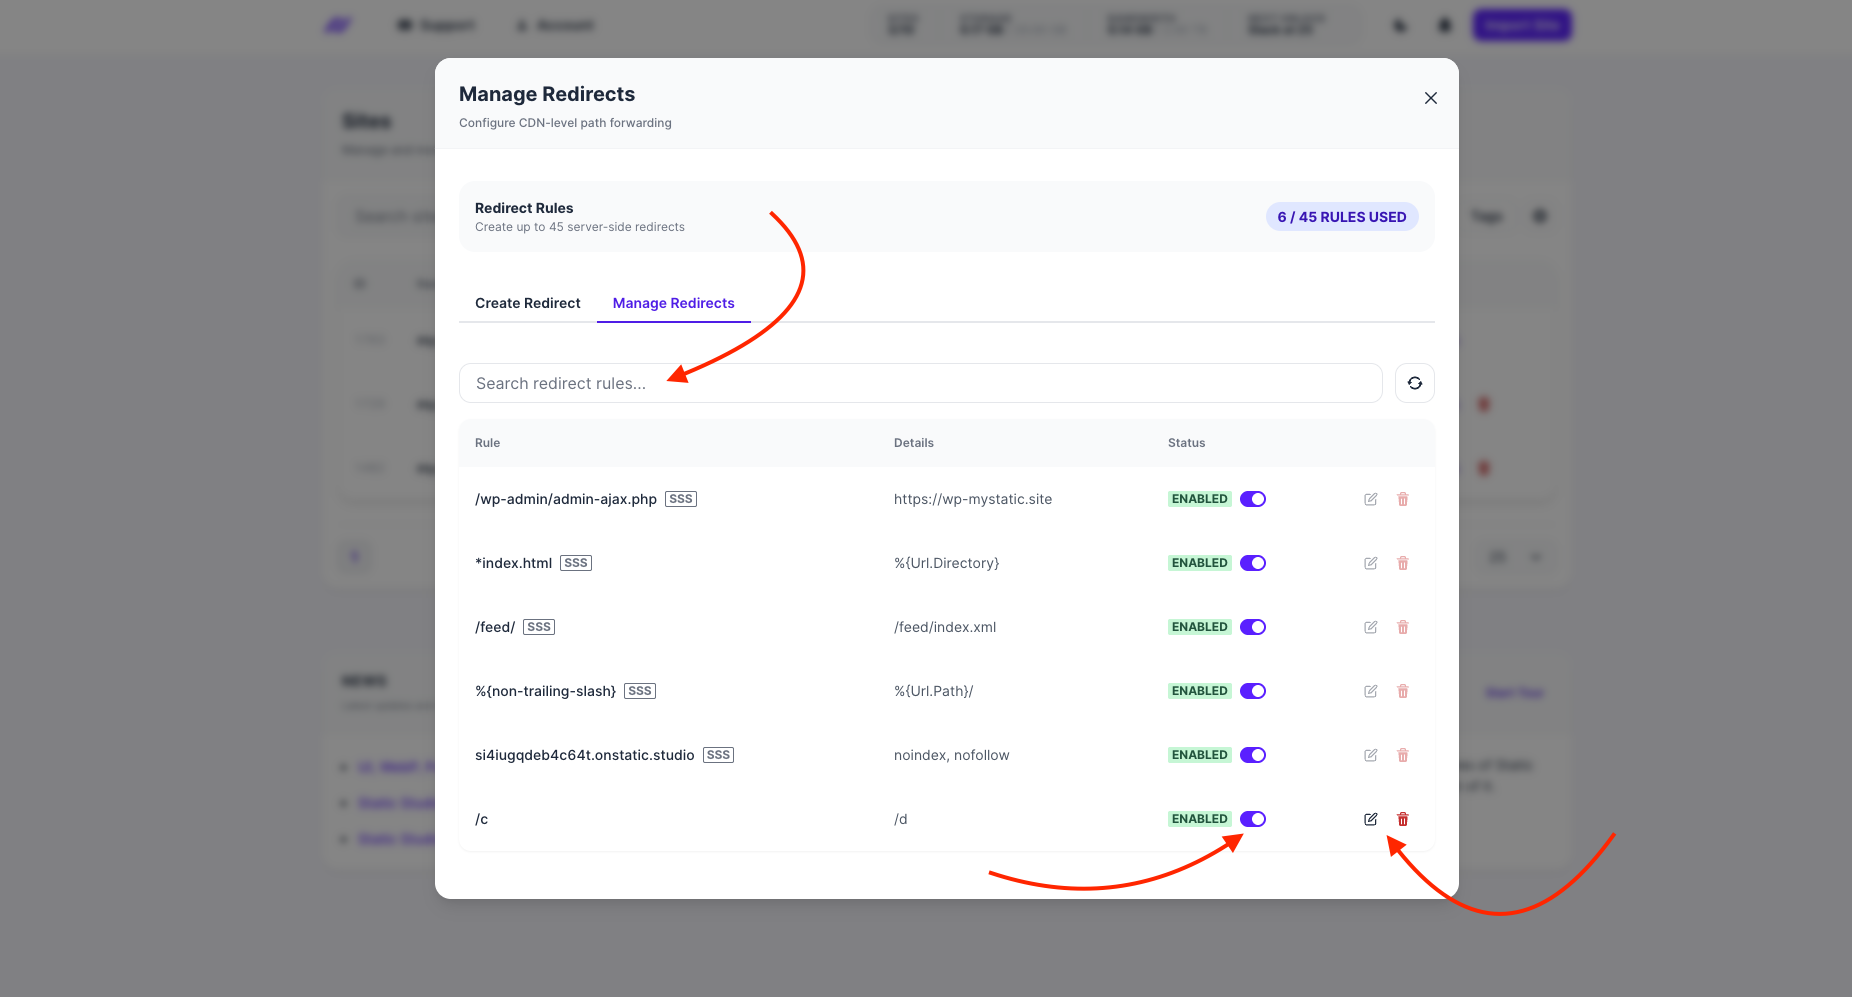This screenshot has height=997, width=1852.
Task: Click the 6 / 45 RULES USED badge
Action: [1341, 217]
